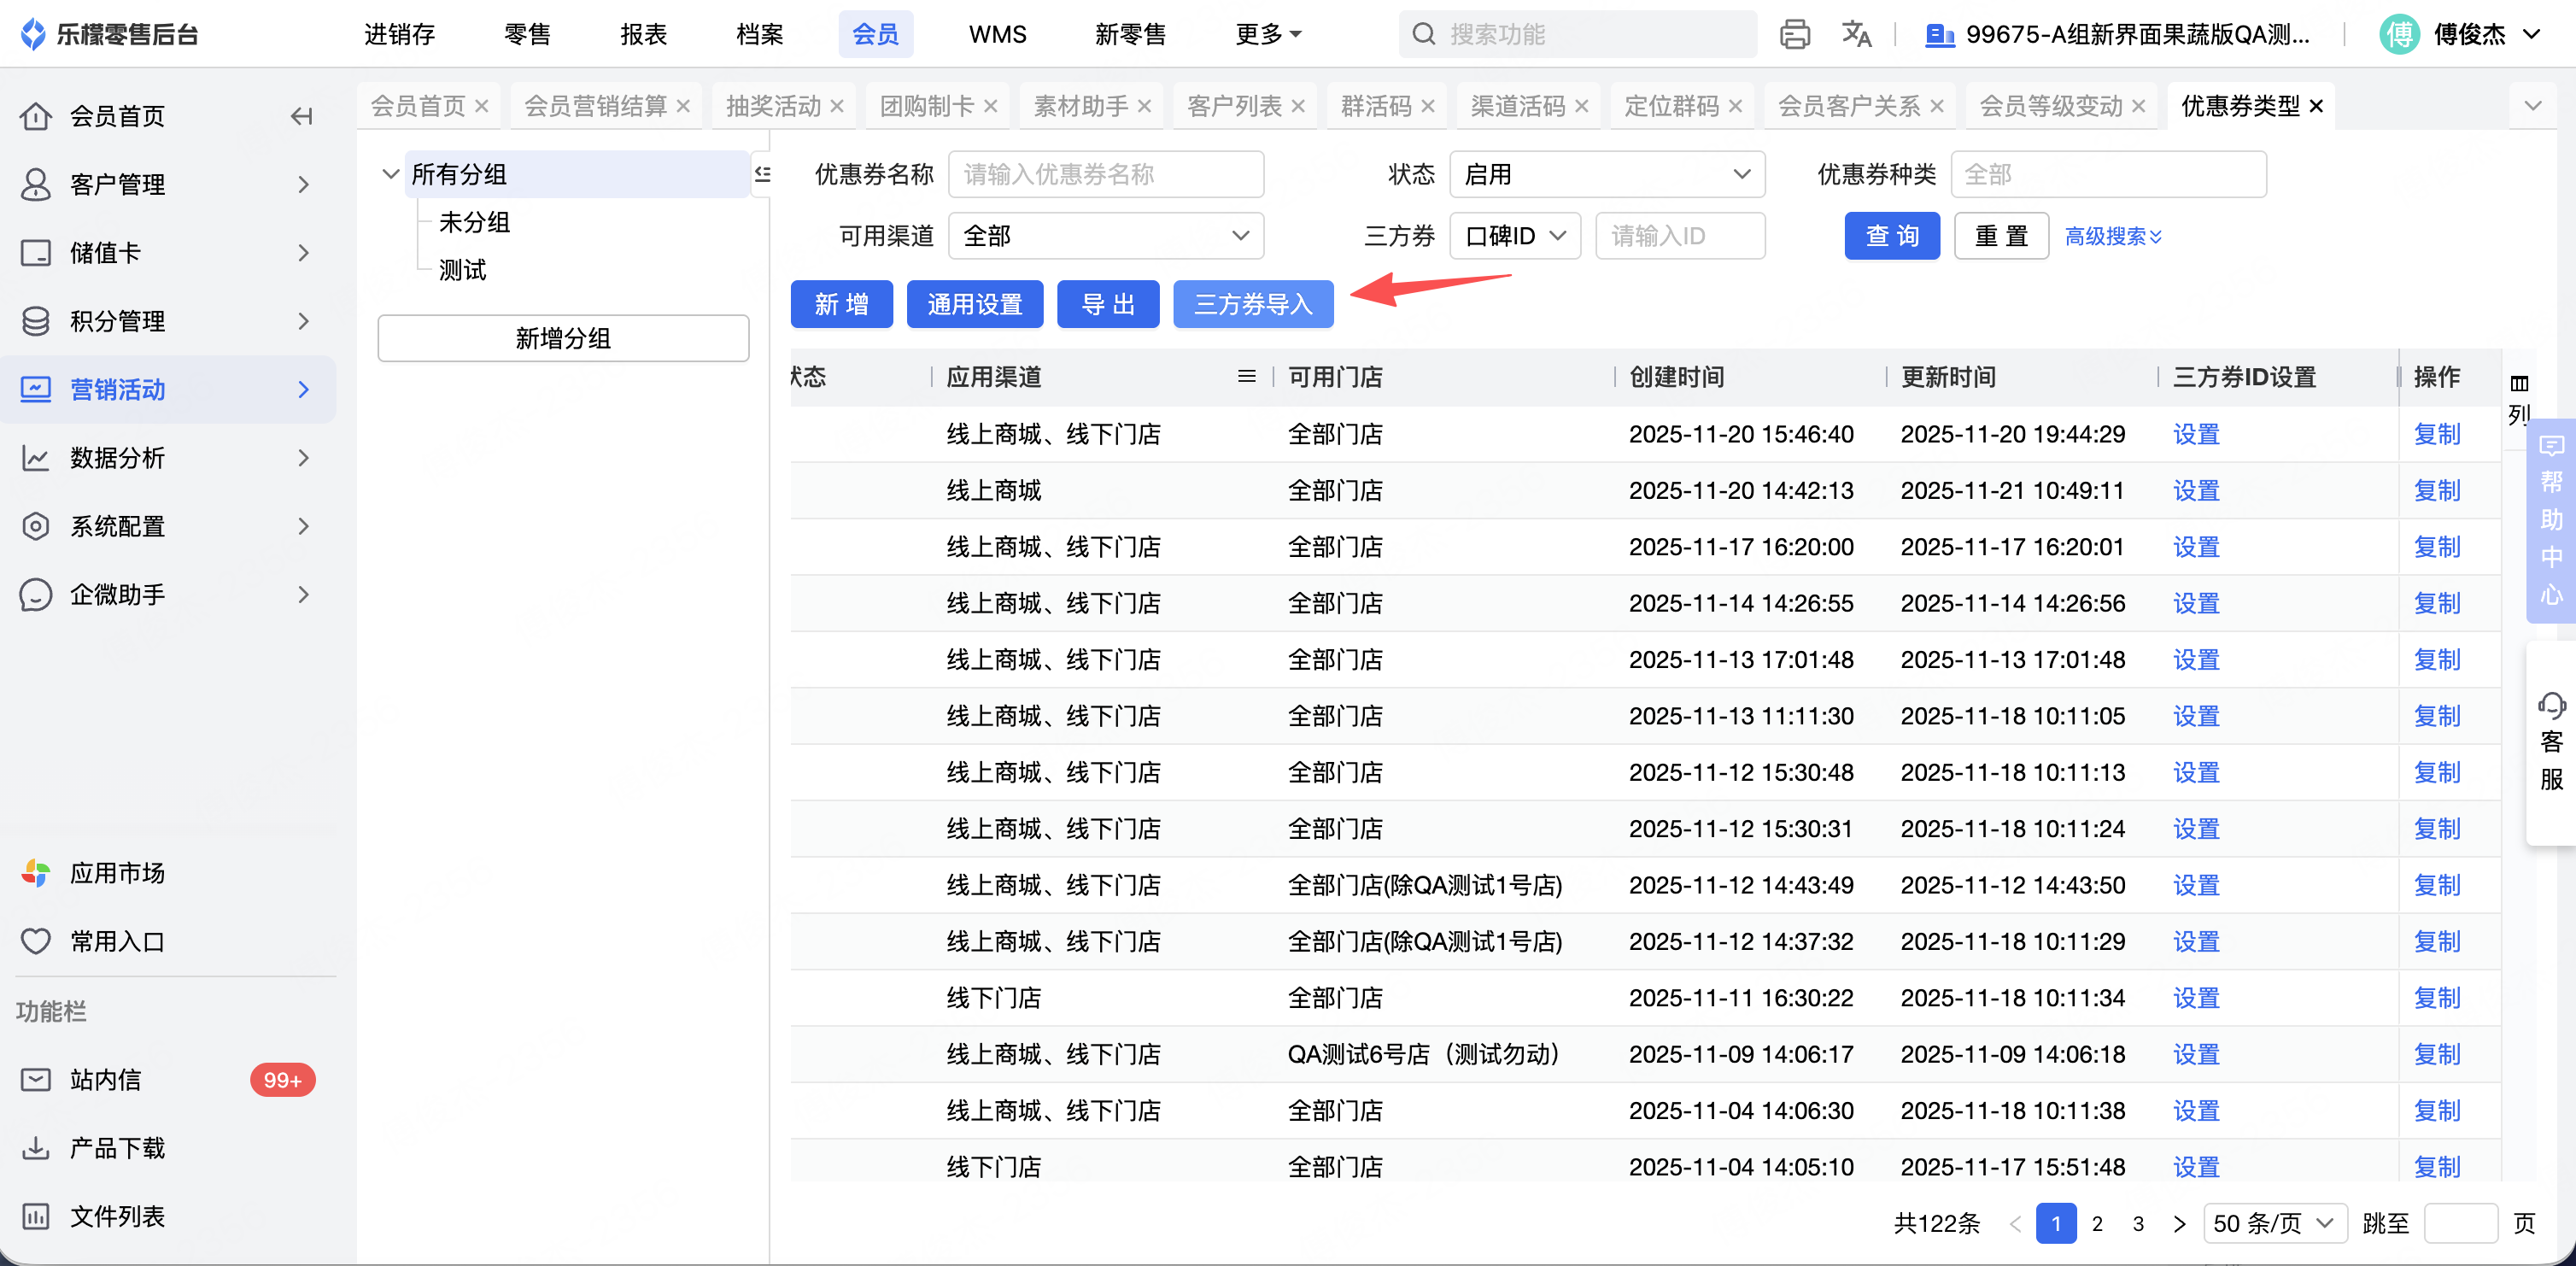Collapse the 所有分组 tree node
The image size is (2576, 1266).
click(391, 174)
